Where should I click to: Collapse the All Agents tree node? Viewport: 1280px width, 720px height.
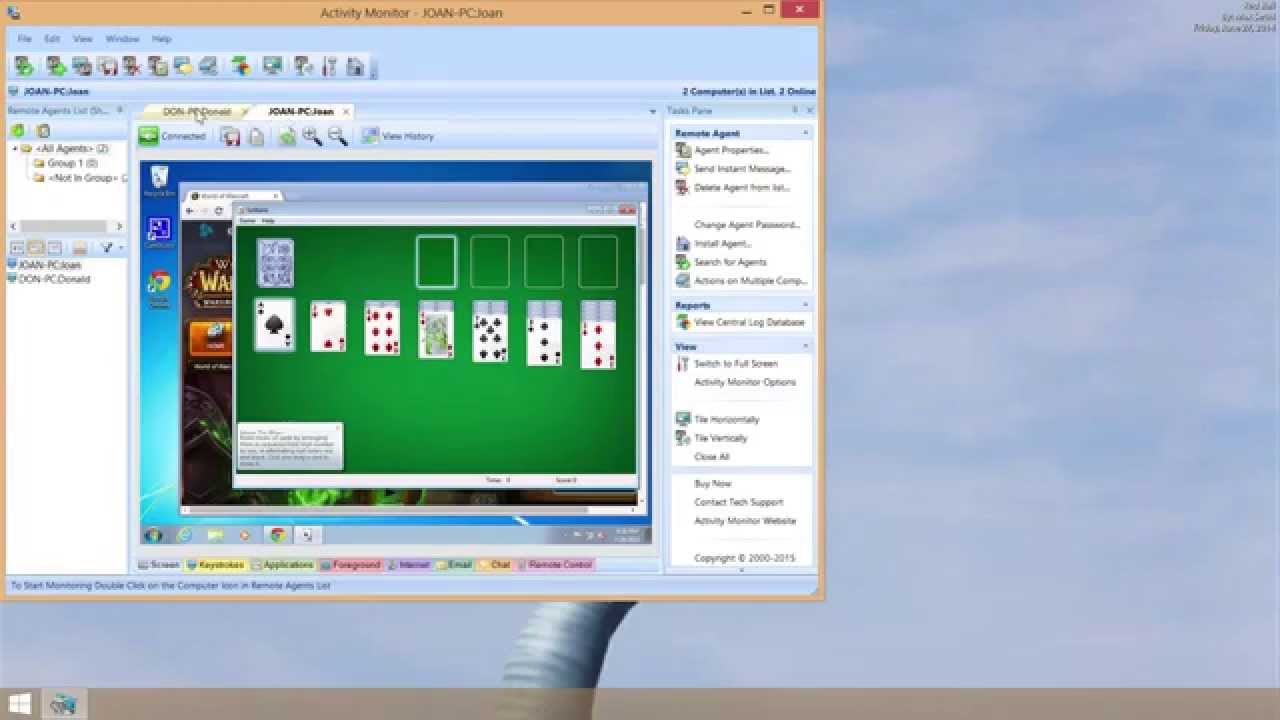click(x=15, y=148)
